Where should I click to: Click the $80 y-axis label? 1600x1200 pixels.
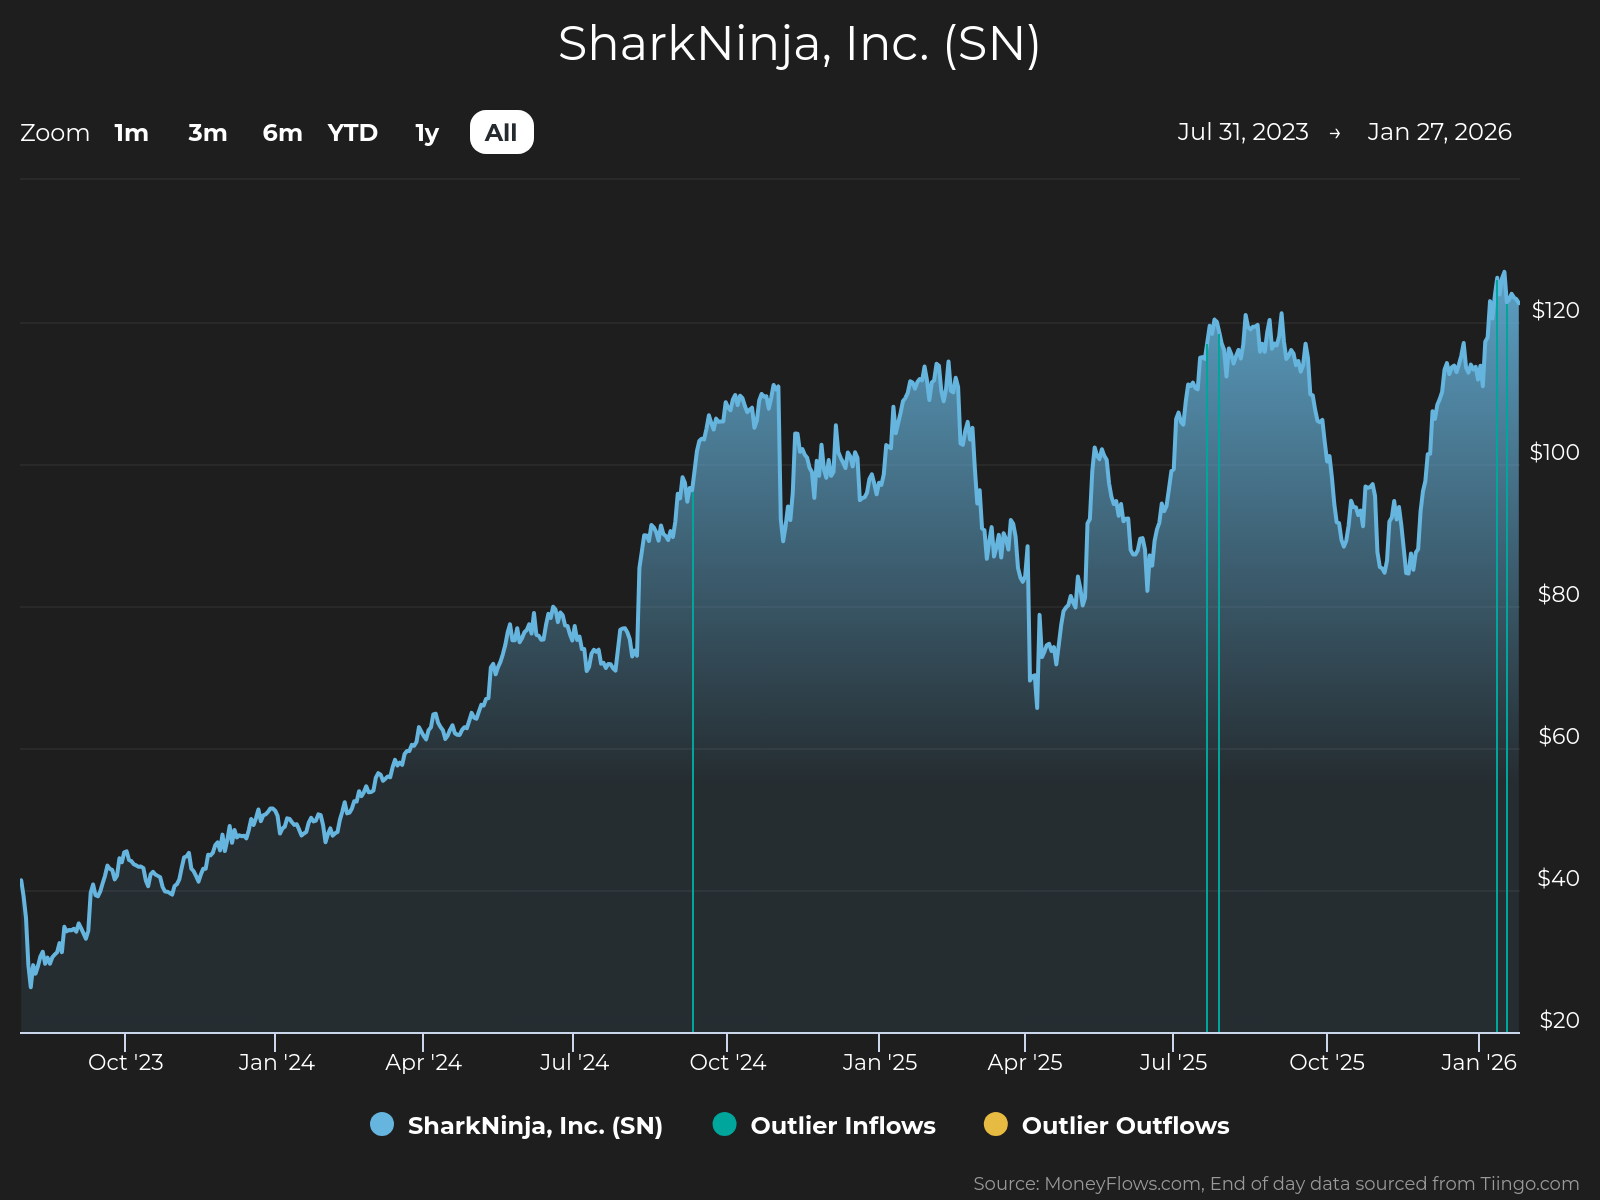[x=1559, y=595]
